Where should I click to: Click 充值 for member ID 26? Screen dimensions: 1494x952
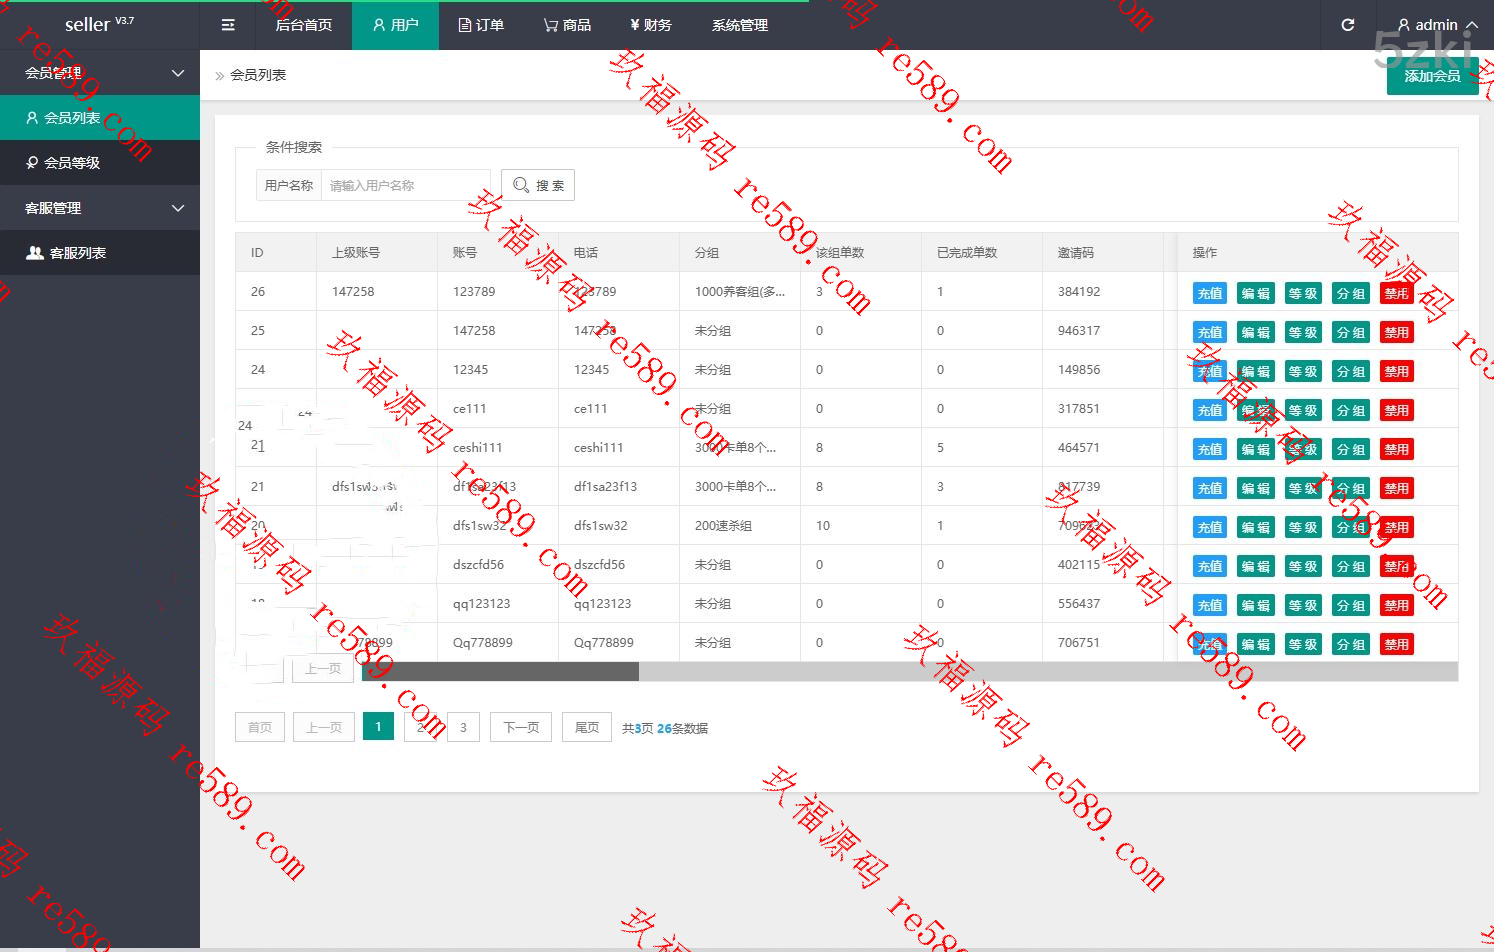1210,293
